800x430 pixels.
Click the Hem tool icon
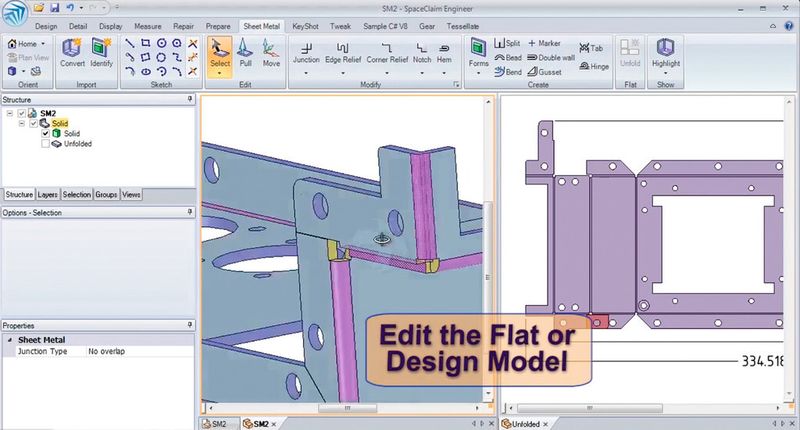point(444,48)
